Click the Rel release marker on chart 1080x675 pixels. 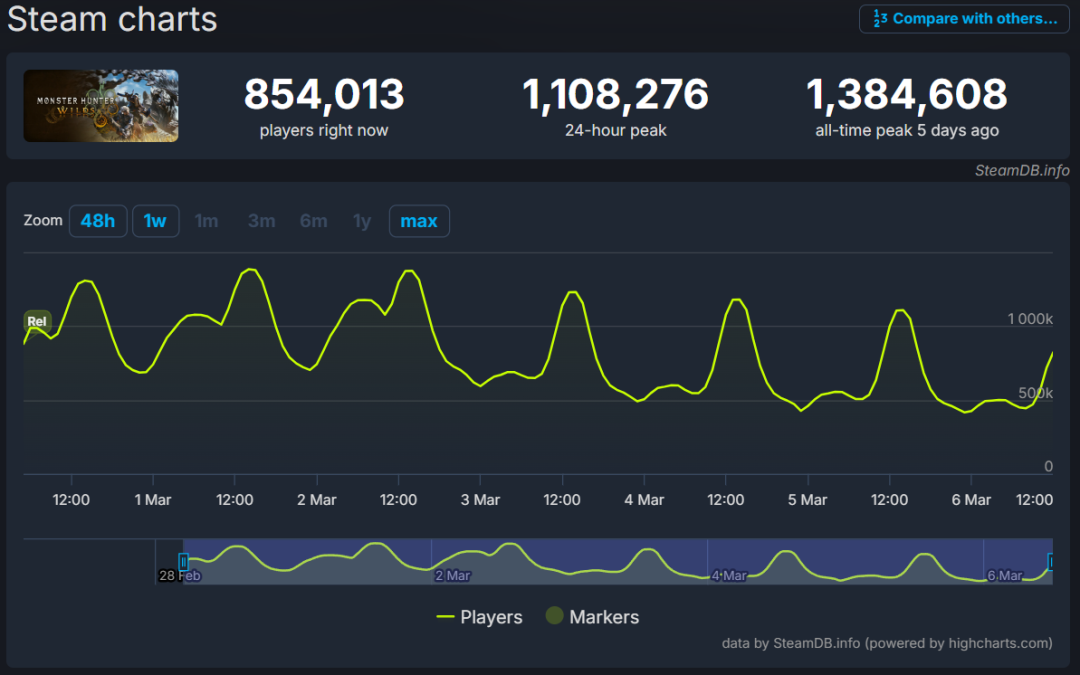click(x=37, y=322)
